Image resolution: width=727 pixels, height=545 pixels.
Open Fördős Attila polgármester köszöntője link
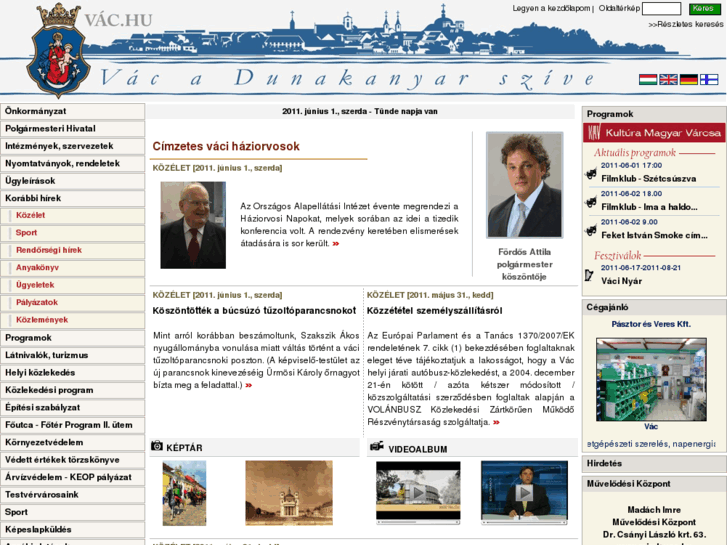pos(524,264)
